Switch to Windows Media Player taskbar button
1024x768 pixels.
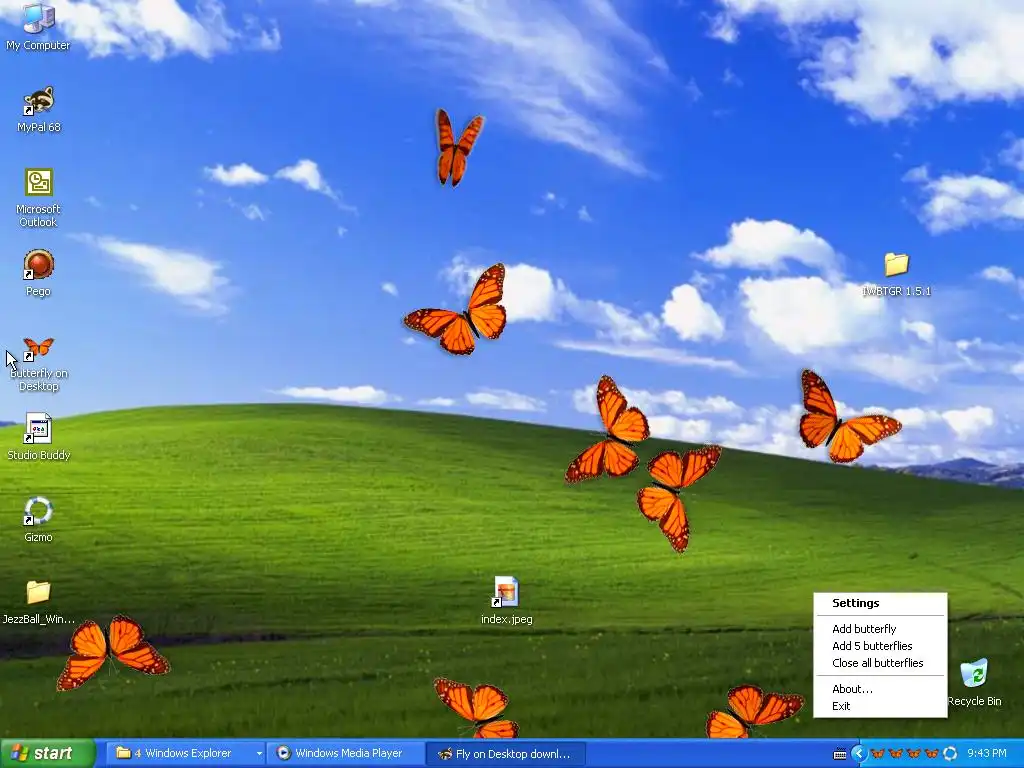[x=346, y=754]
